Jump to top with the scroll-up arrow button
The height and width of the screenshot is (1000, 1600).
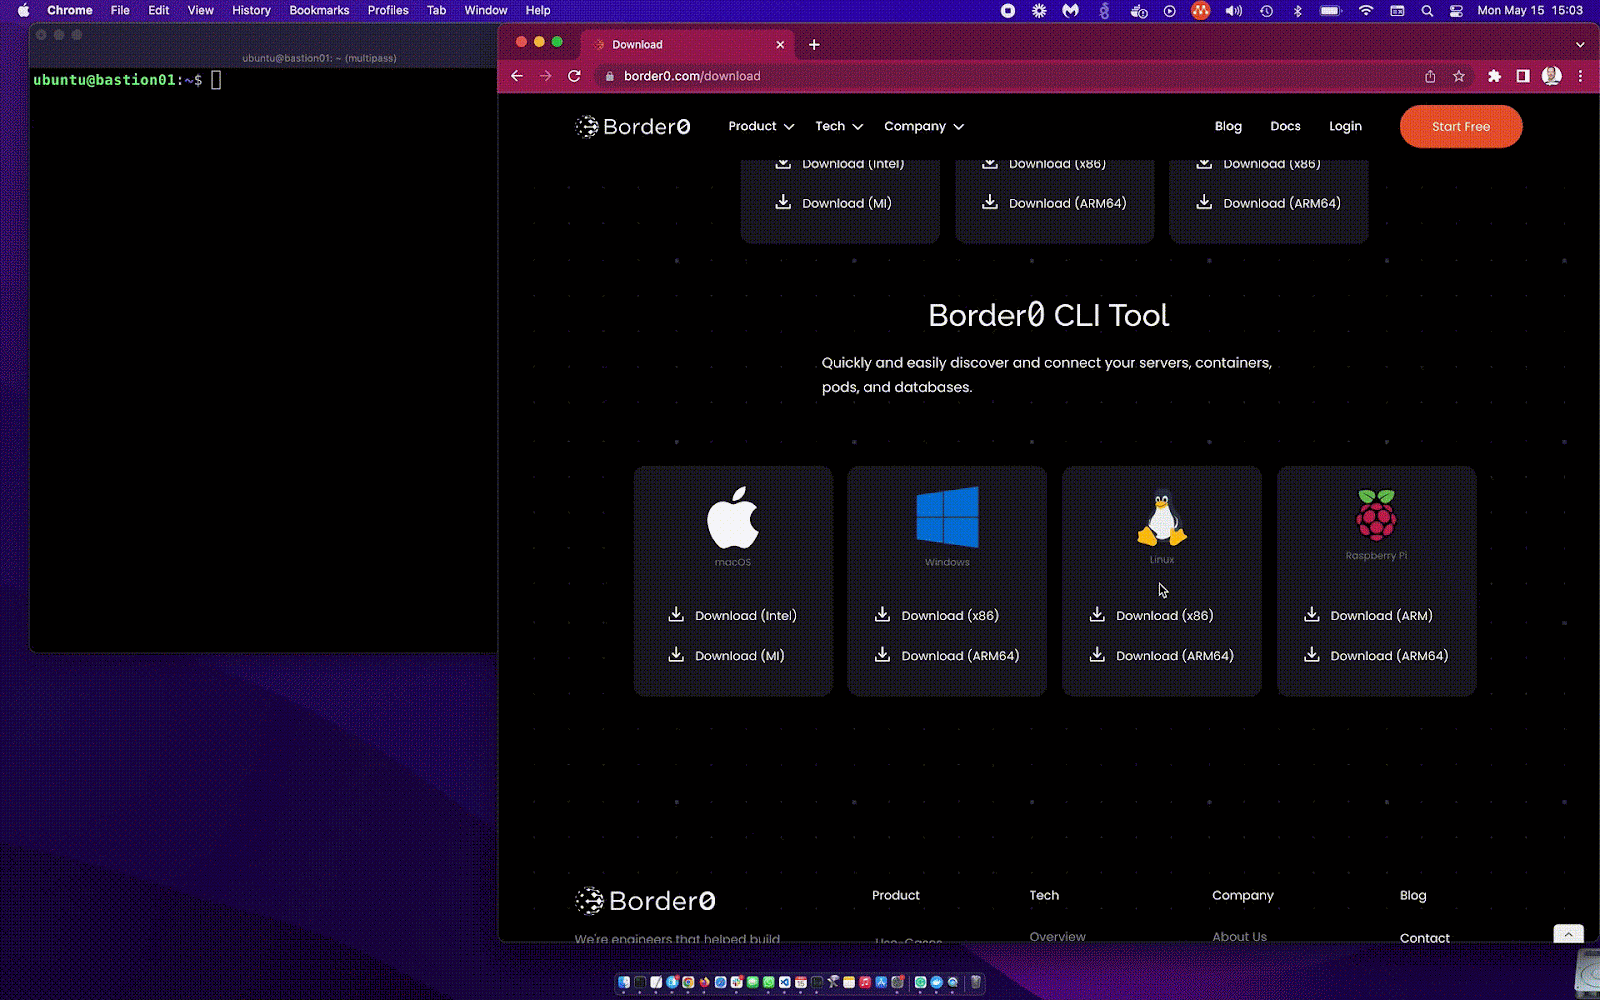tap(1568, 934)
